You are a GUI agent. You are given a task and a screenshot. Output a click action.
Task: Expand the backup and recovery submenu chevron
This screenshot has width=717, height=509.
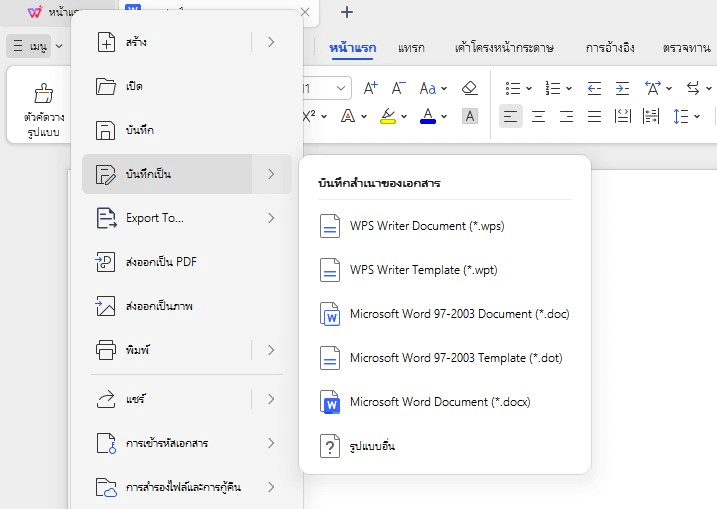tap(271, 487)
